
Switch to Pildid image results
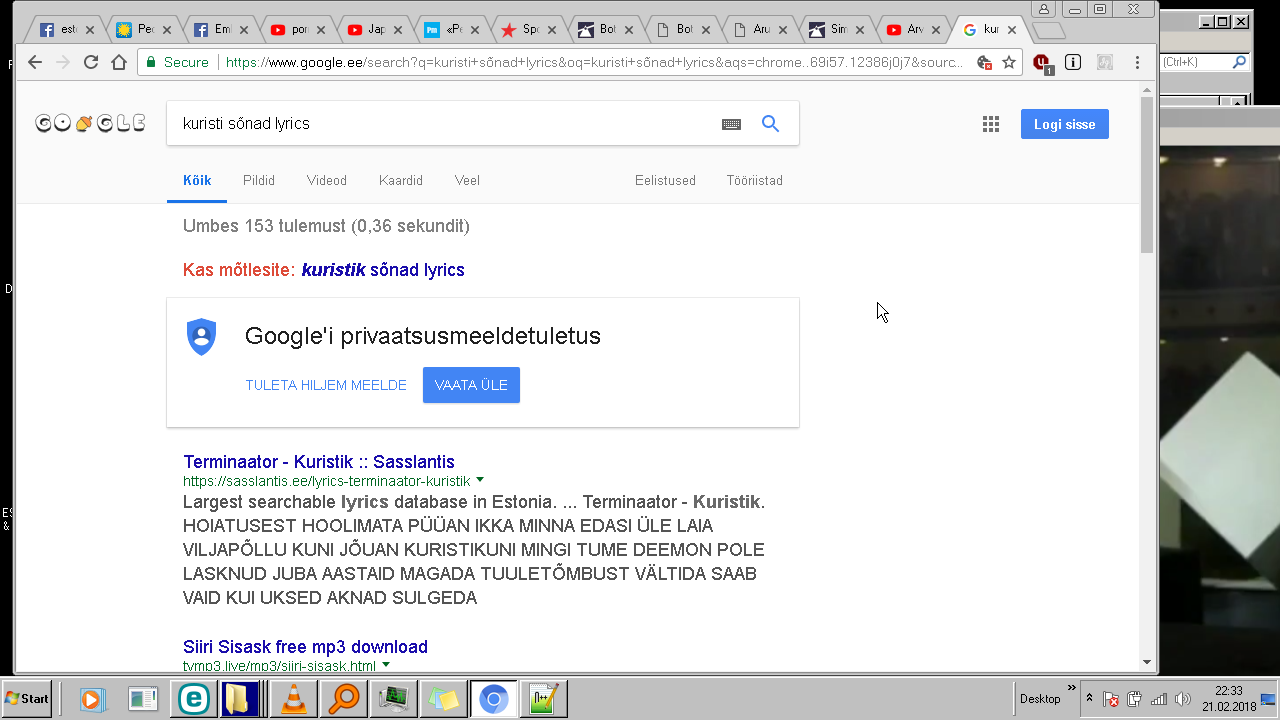click(x=259, y=181)
